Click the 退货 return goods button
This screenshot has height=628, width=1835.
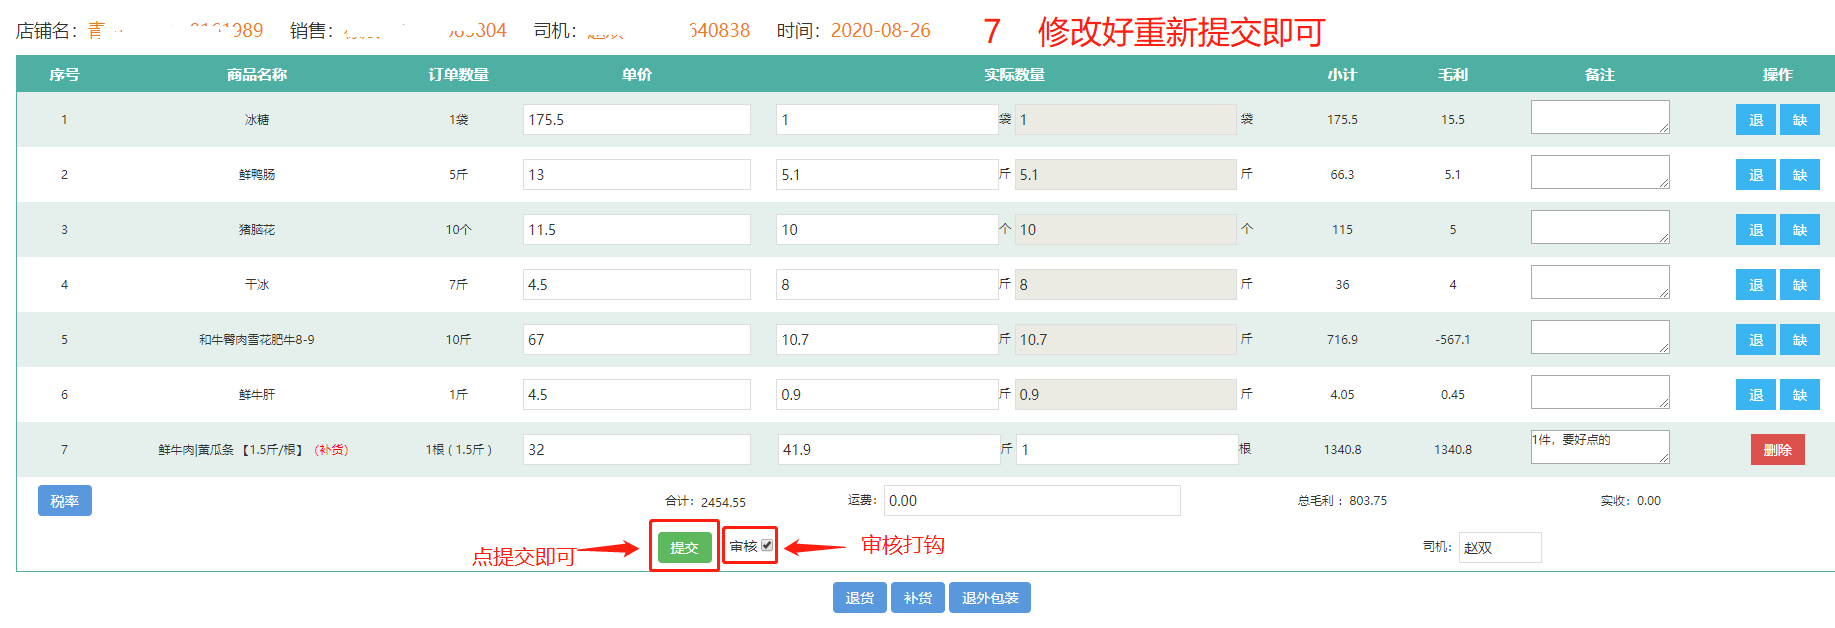[x=859, y=598]
